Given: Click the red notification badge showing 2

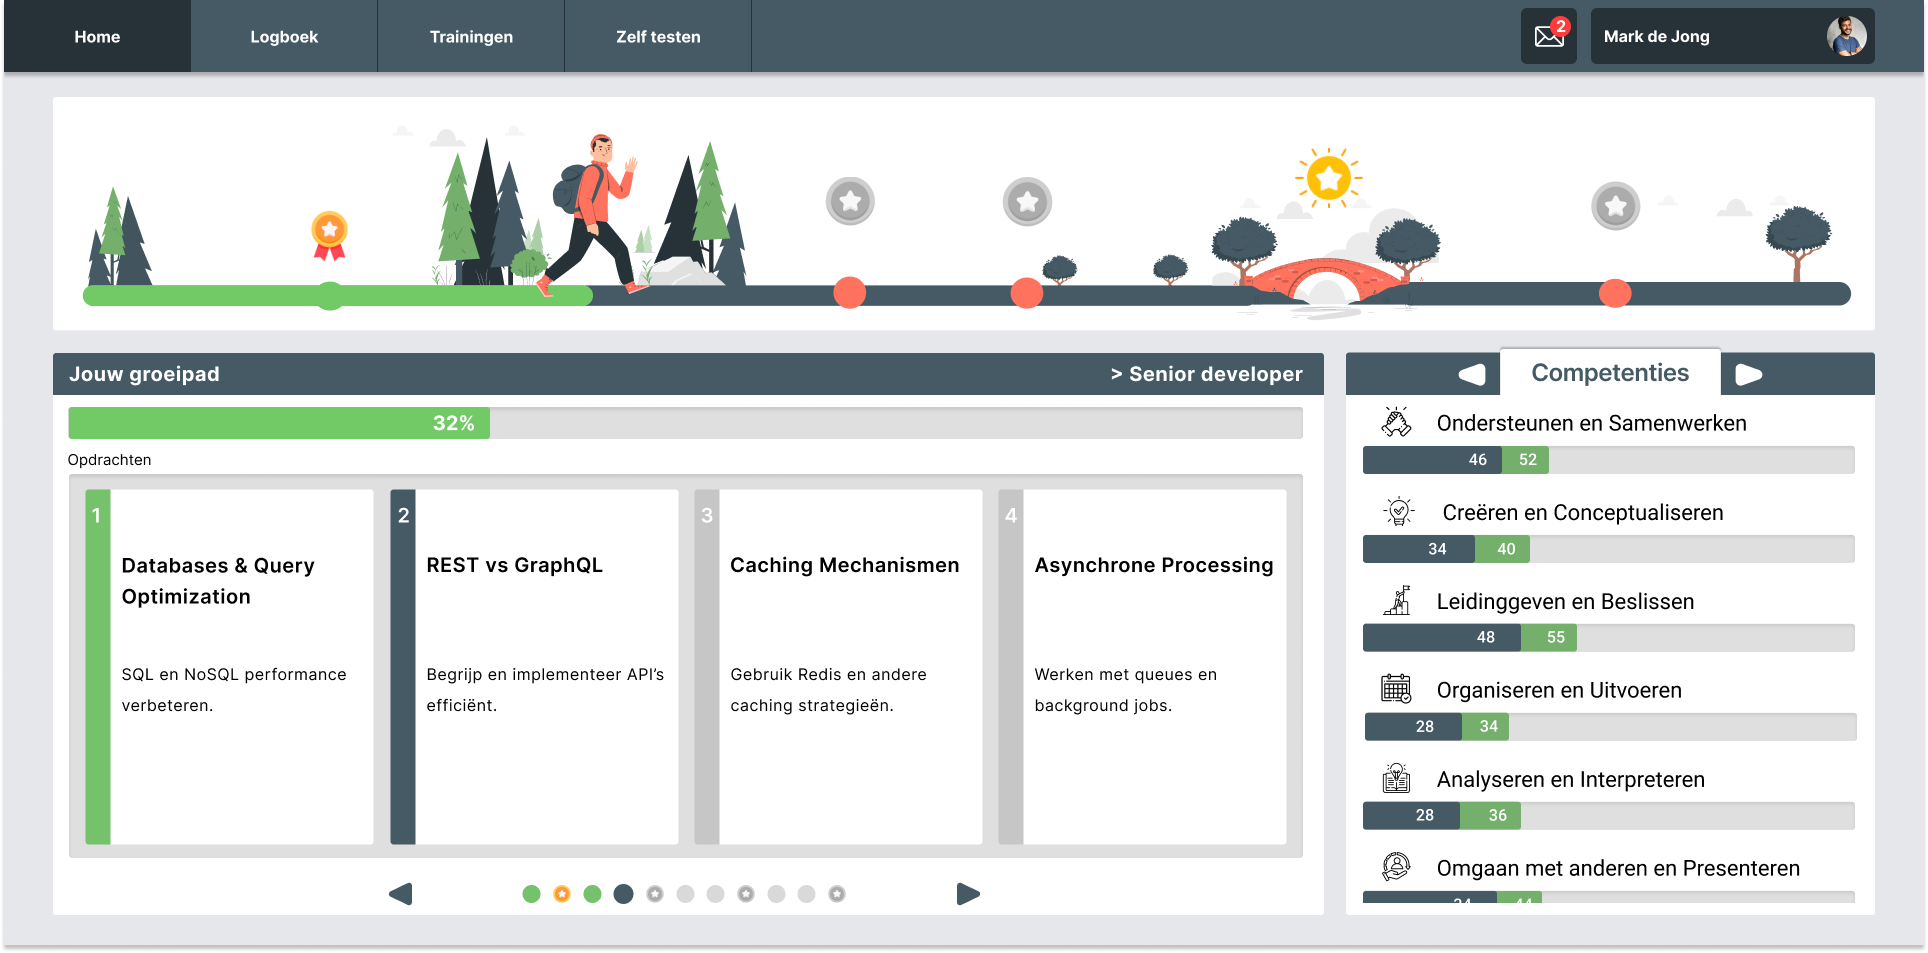Looking at the screenshot, I should tap(1560, 26).
